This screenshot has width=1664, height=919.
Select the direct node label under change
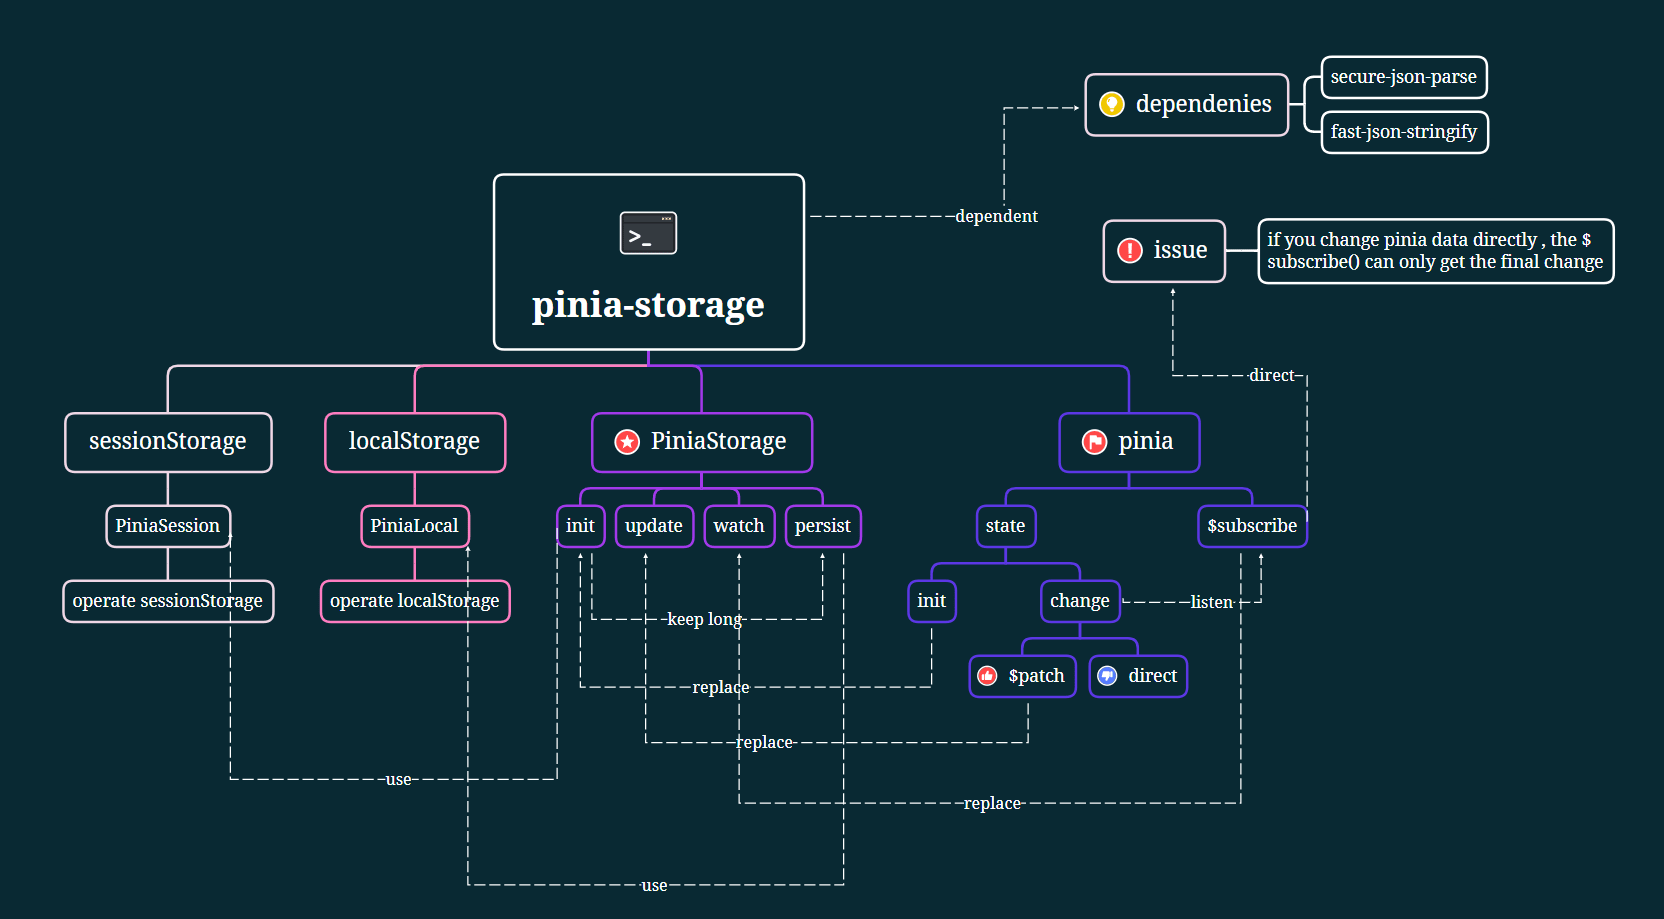(x=1152, y=676)
